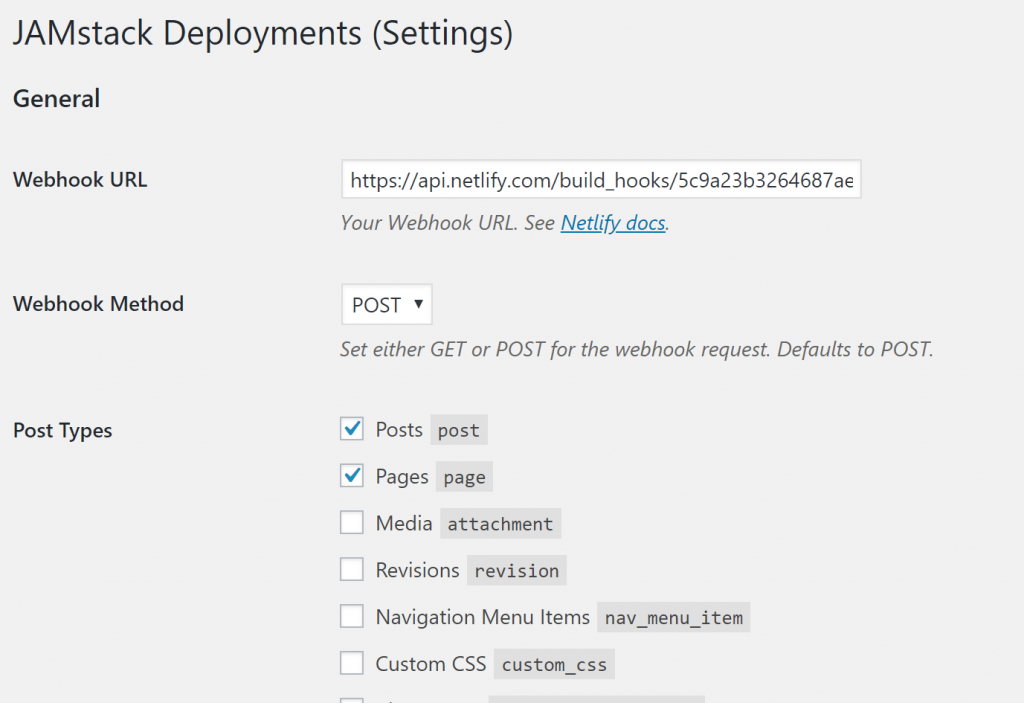The image size is (1024, 703).
Task: Click the 'Webhook Method' field label
Action: point(98,304)
